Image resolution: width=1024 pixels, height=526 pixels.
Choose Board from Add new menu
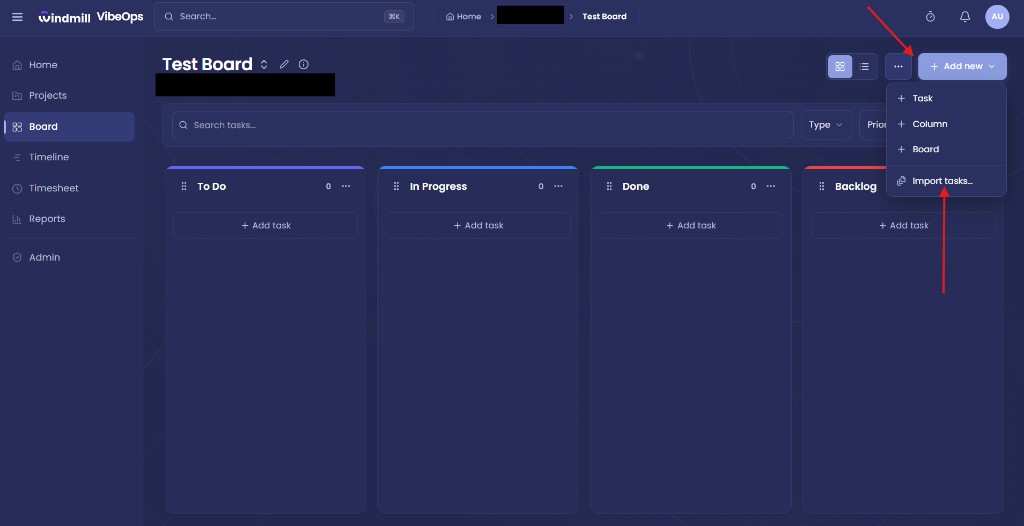(x=946, y=149)
